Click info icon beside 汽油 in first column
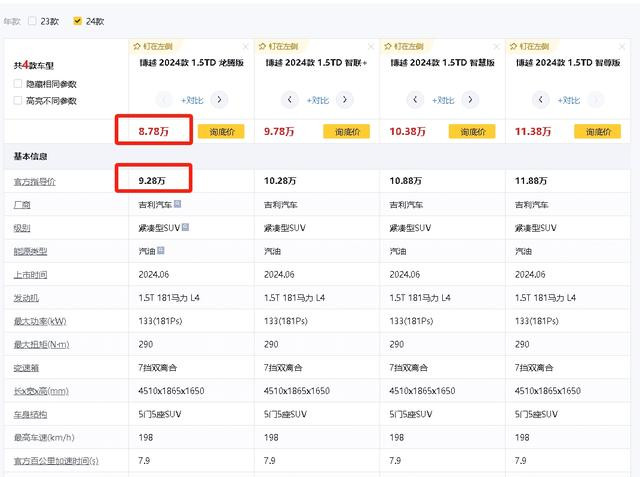 161,250
